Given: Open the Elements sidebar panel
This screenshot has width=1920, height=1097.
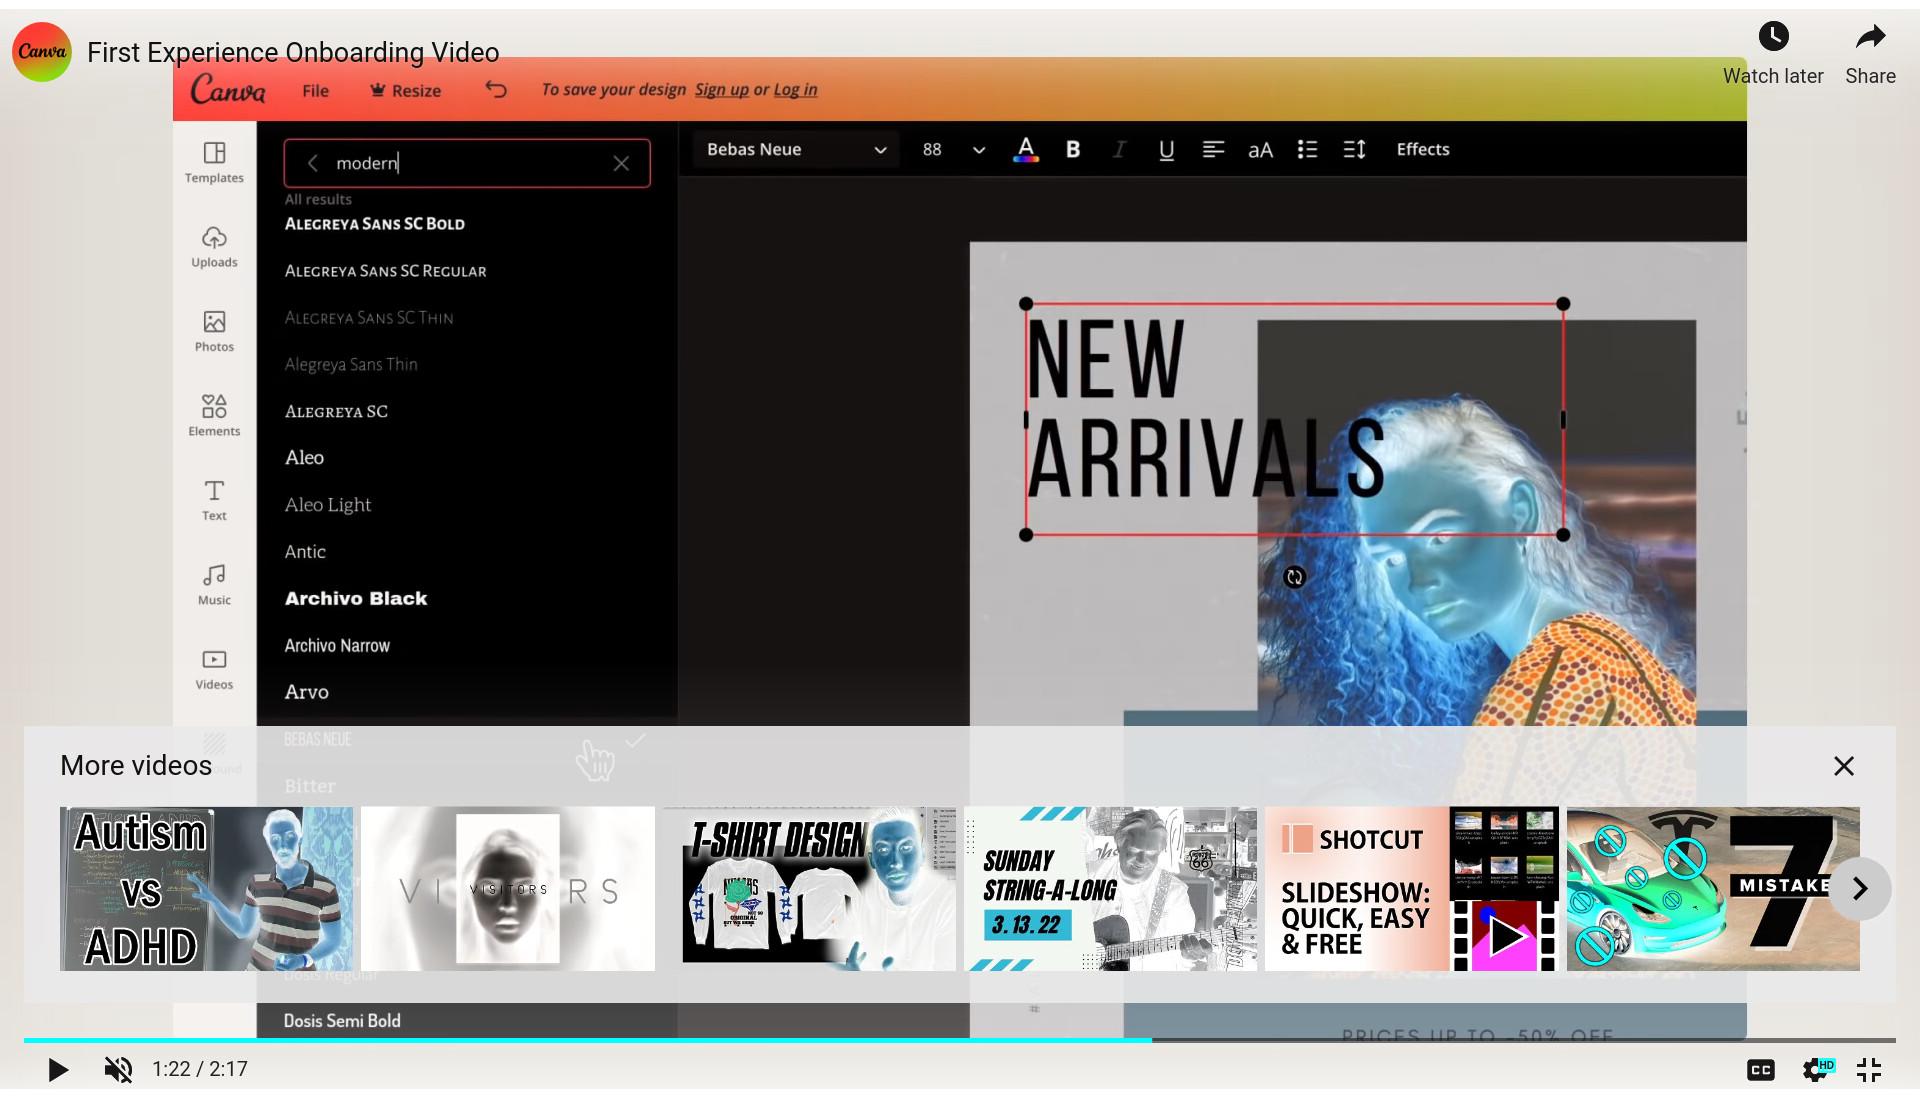Looking at the screenshot, I should tap(214, 415).
